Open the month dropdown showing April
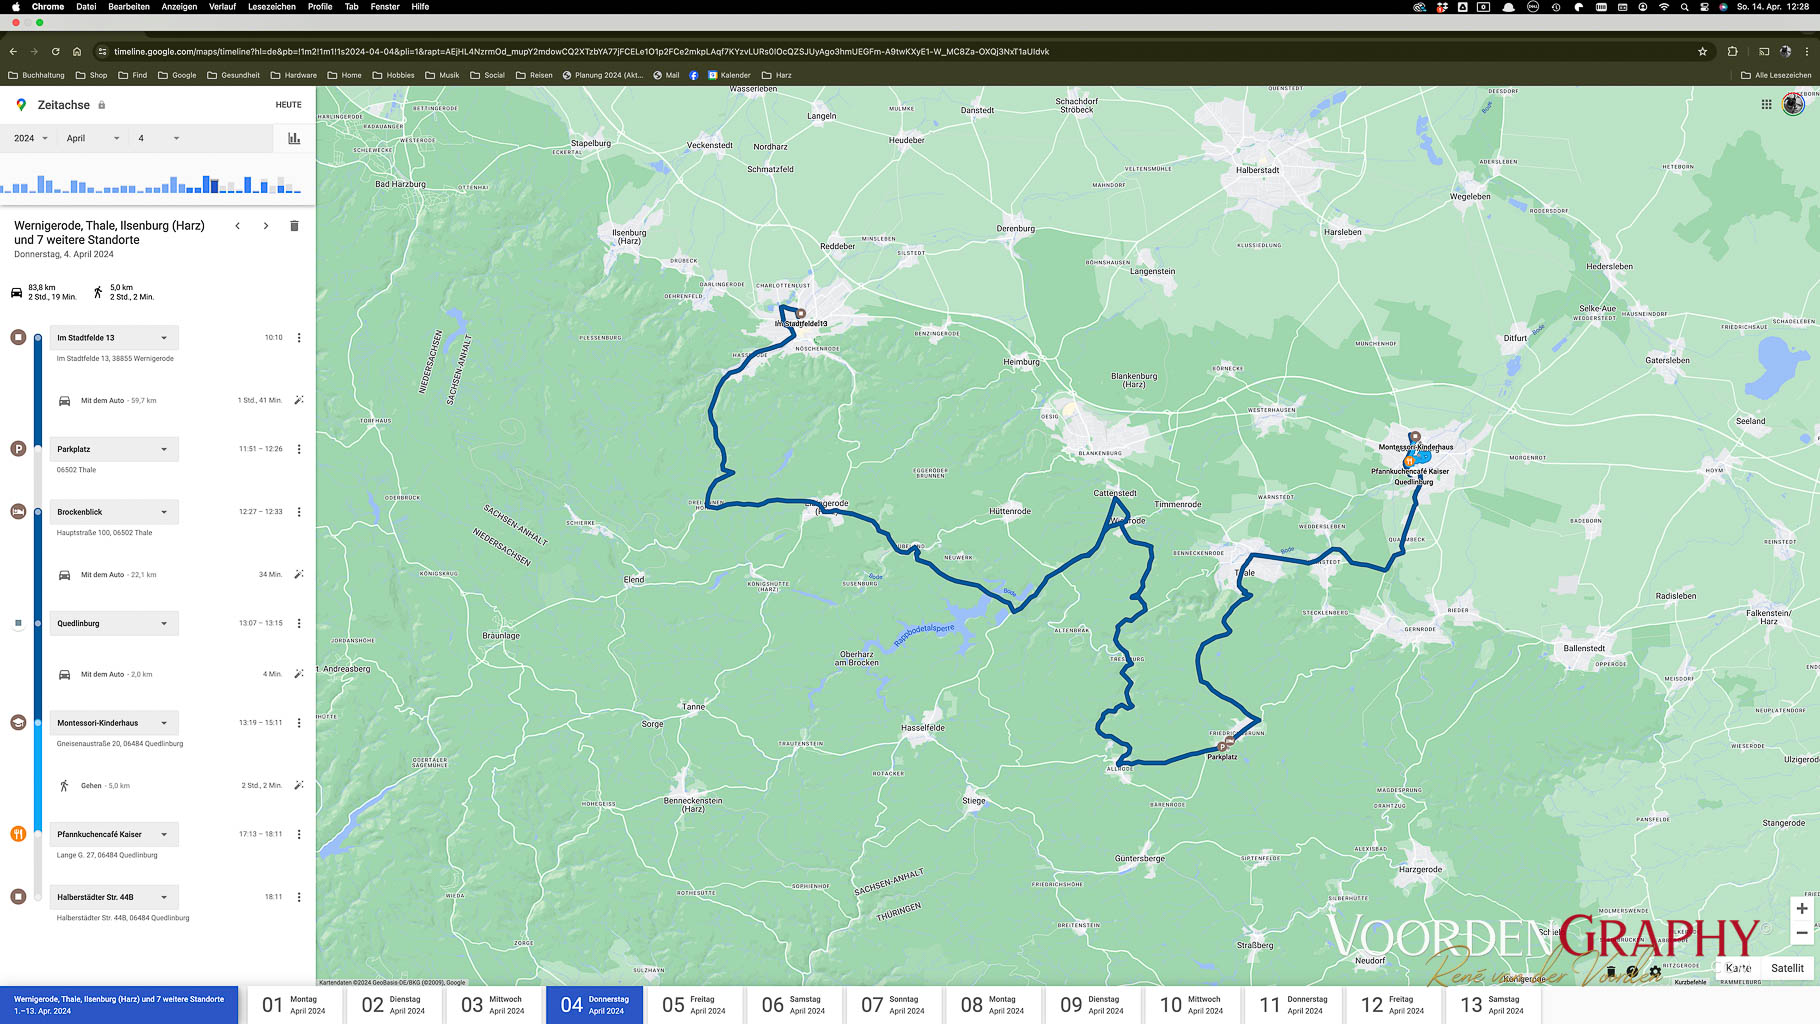This screenshot has height=1024, width=1820. (93, 138)
